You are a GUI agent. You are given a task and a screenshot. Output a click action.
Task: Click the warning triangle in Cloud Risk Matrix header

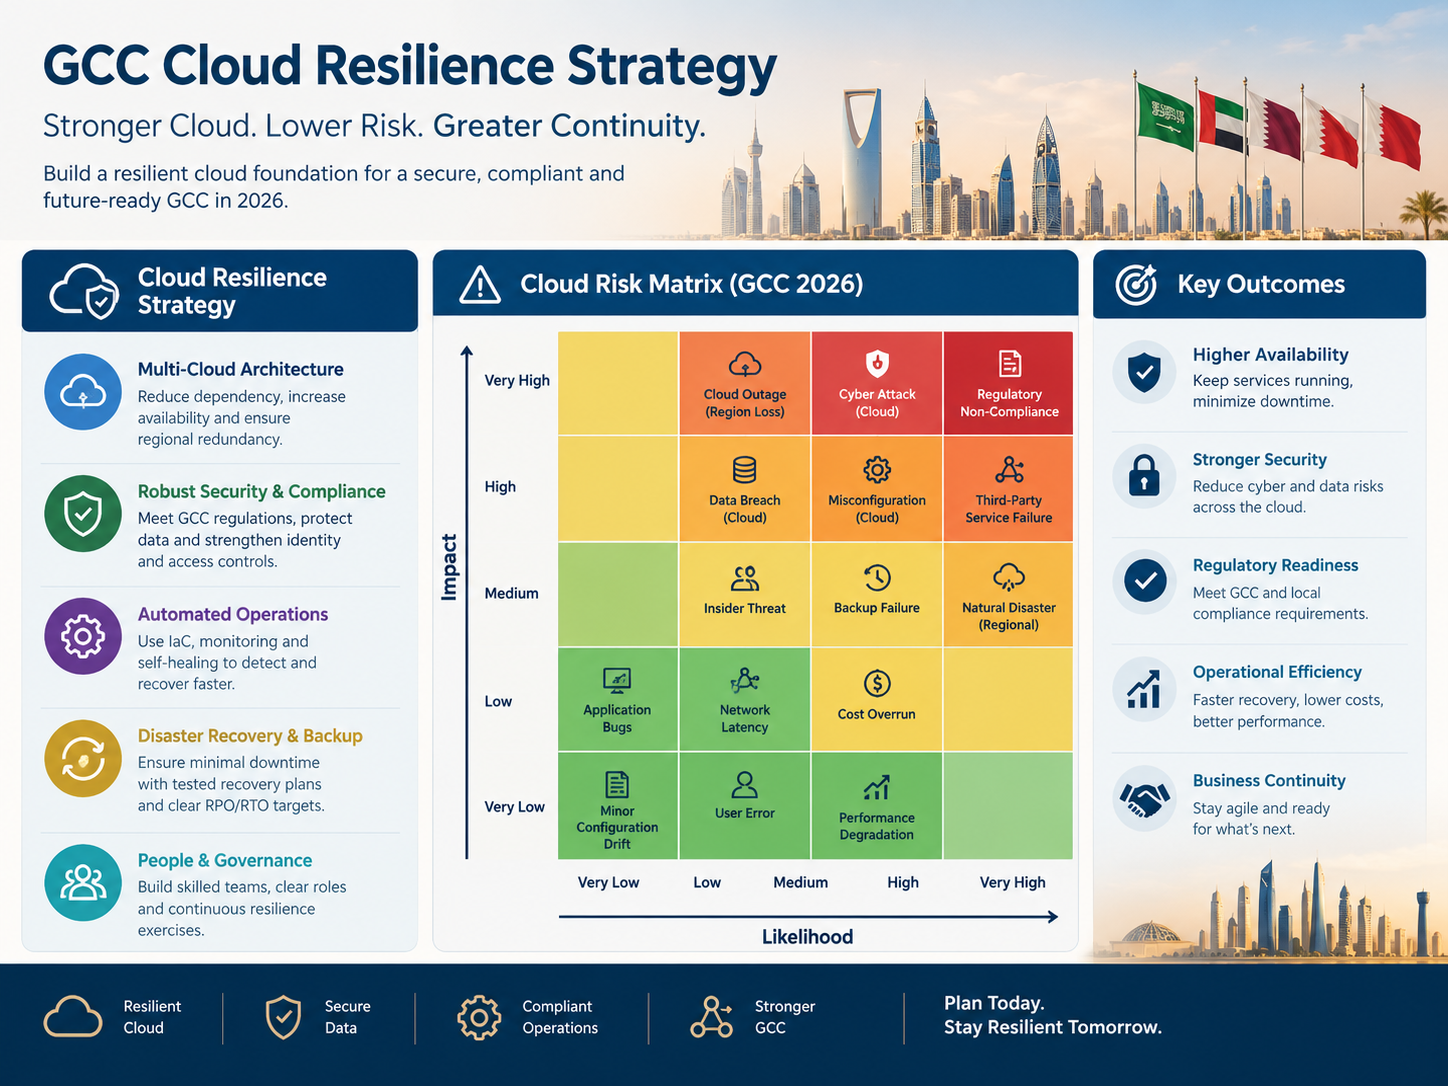480,285
